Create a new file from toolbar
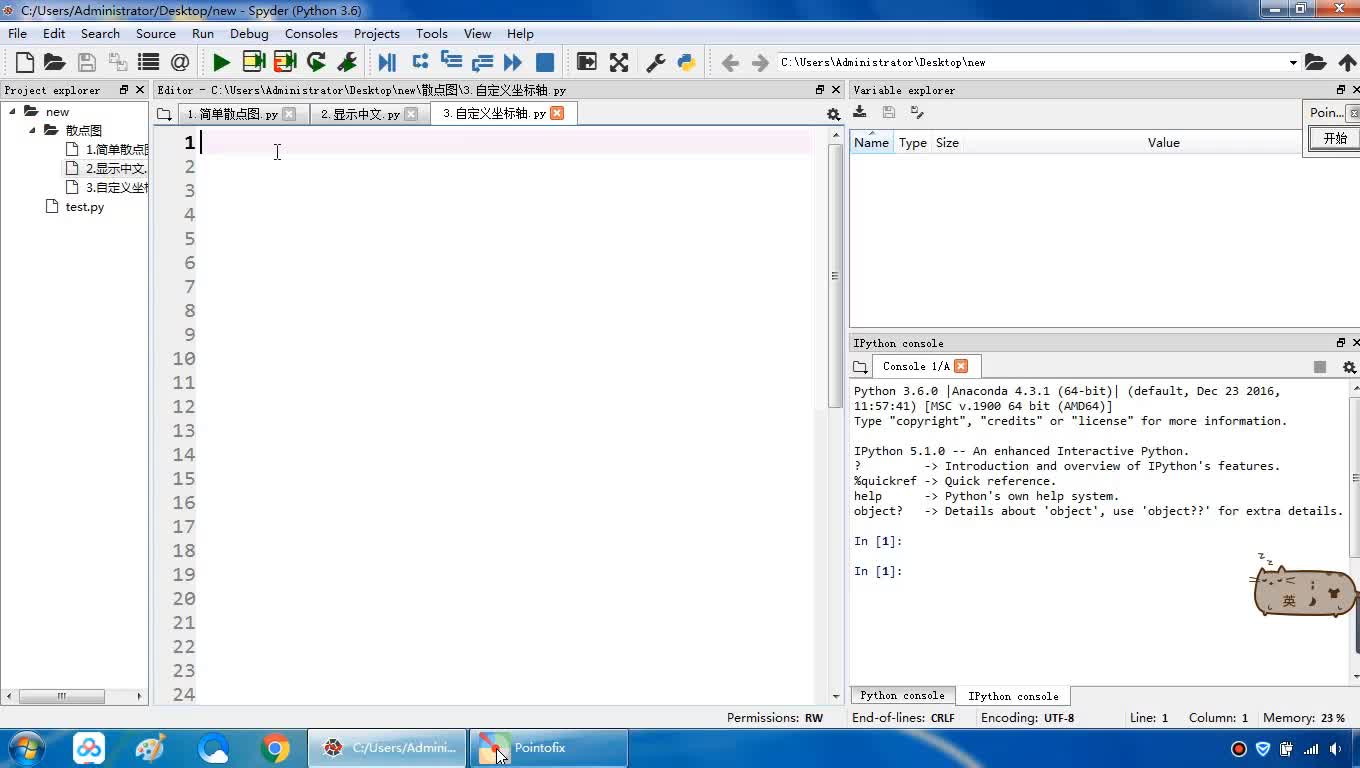1360x768 pixels. [x=24, y=62]
